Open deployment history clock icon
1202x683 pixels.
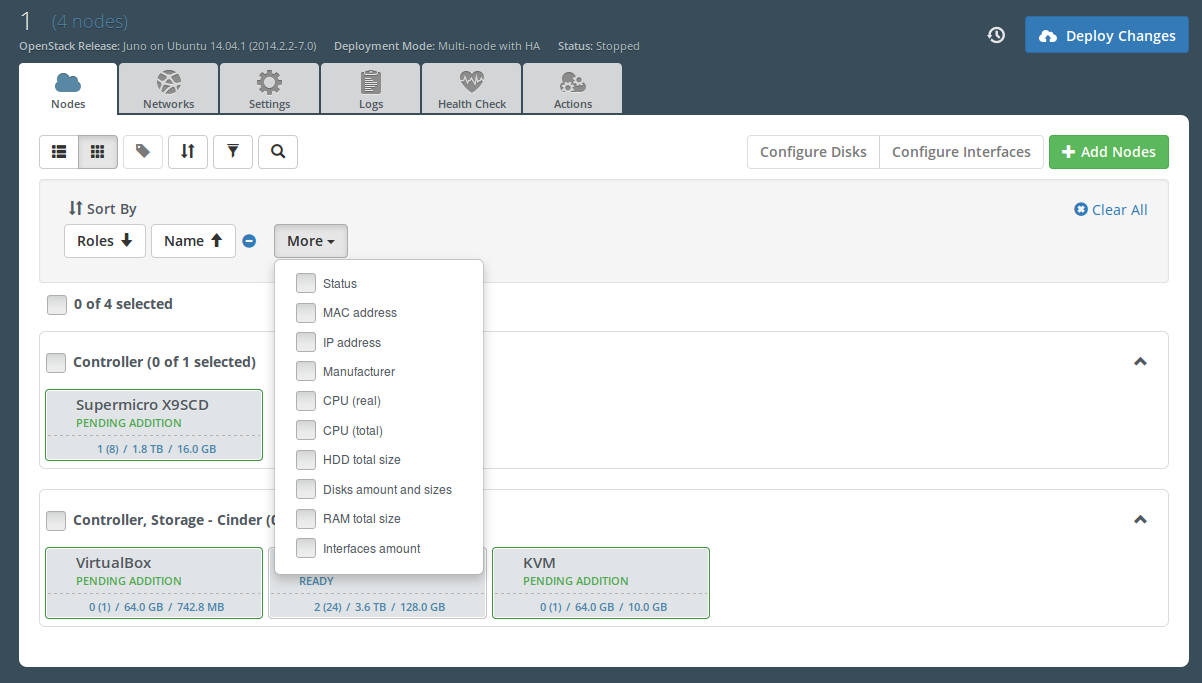(x=996, y=35)
